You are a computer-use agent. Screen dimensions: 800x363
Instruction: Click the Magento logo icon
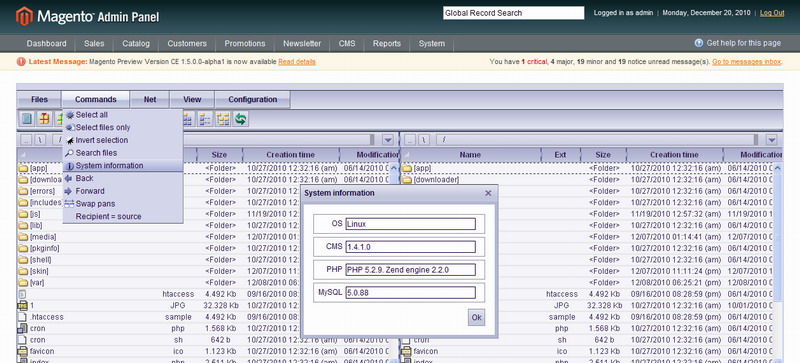point(24,16)
